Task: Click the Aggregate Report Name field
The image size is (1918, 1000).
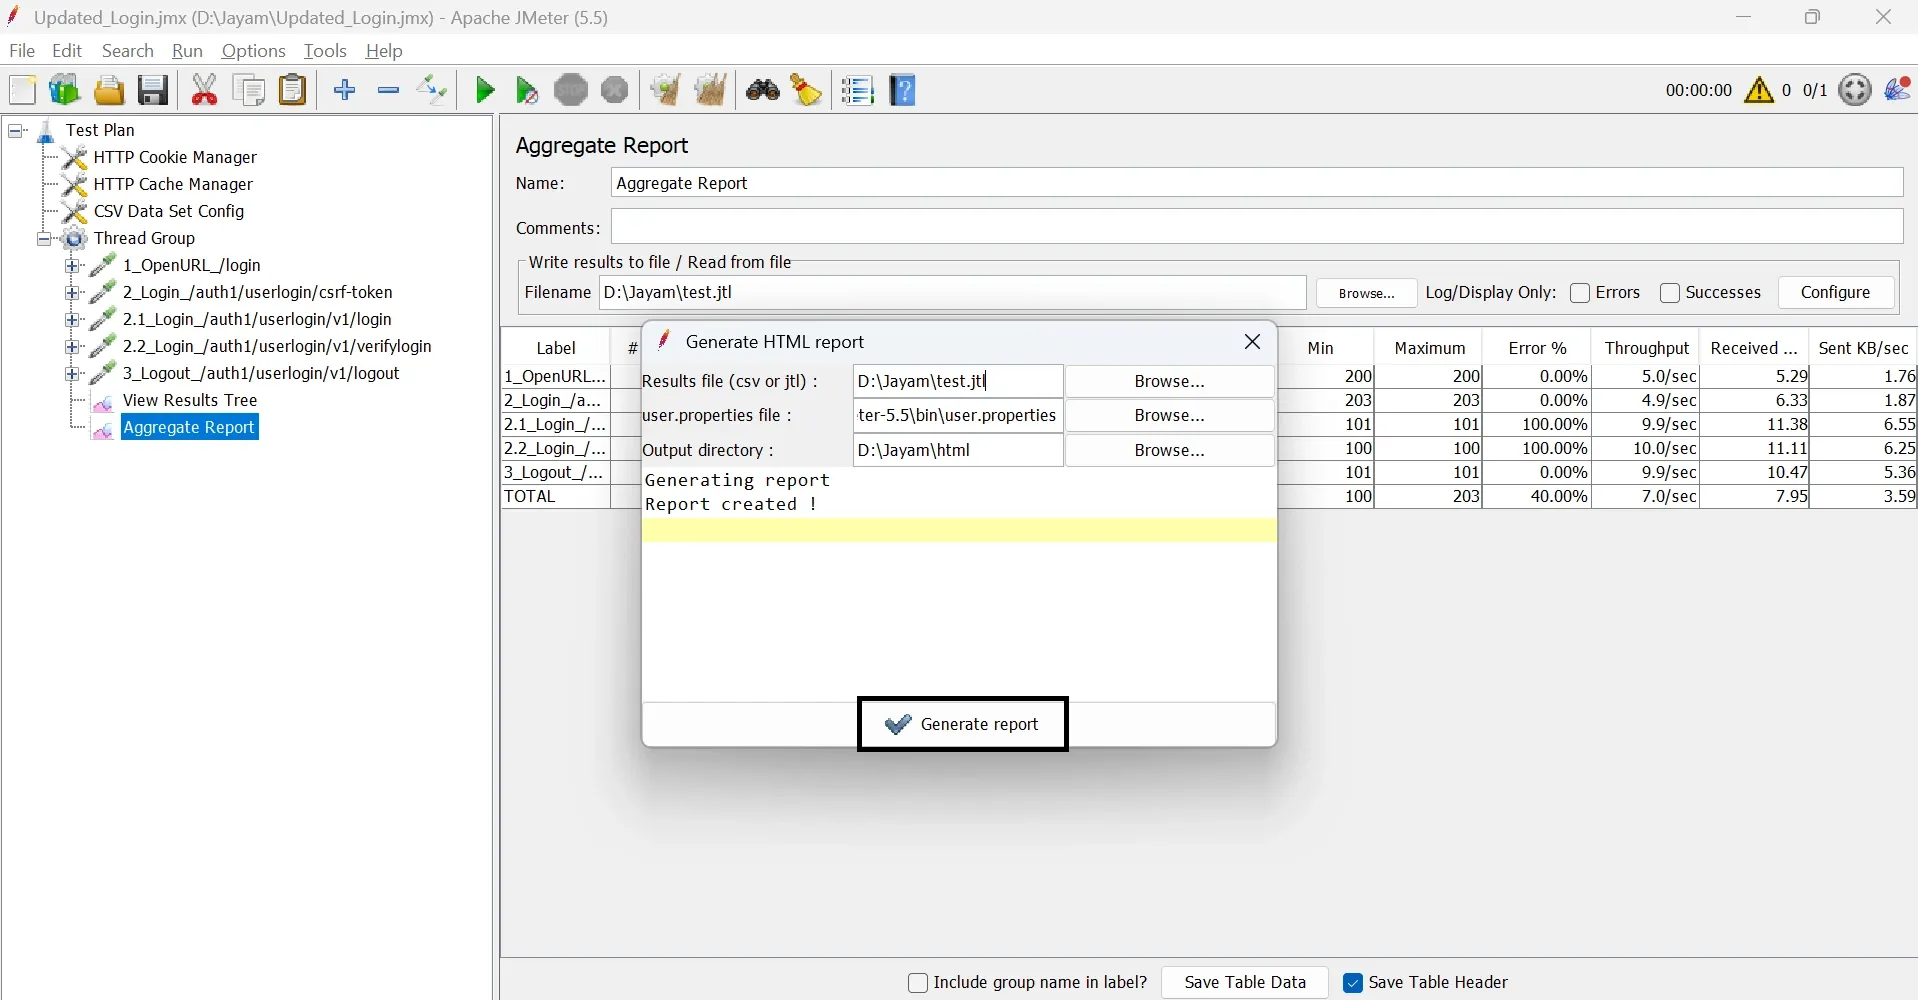Action: point(1257,183)
